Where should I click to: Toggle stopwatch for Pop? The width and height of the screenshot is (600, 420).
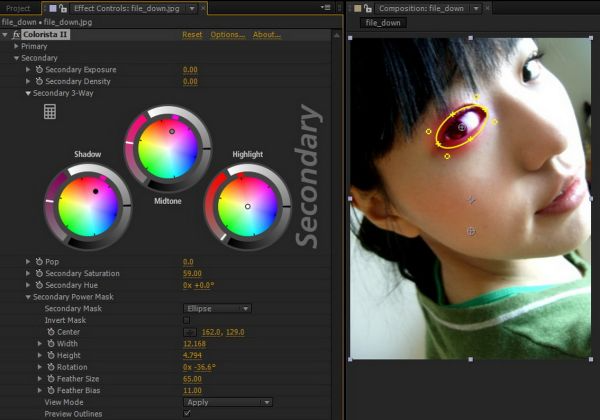[x=39, y=262]
